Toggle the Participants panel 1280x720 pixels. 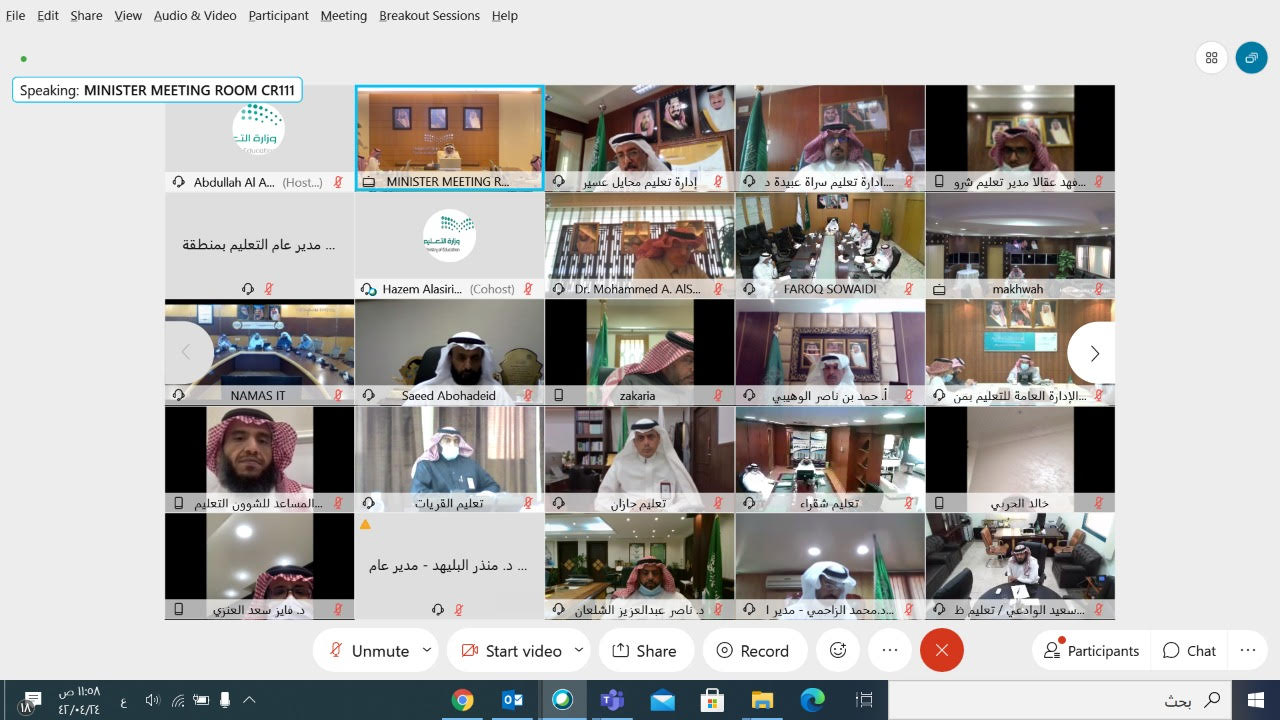click(x=1091, y=650)
